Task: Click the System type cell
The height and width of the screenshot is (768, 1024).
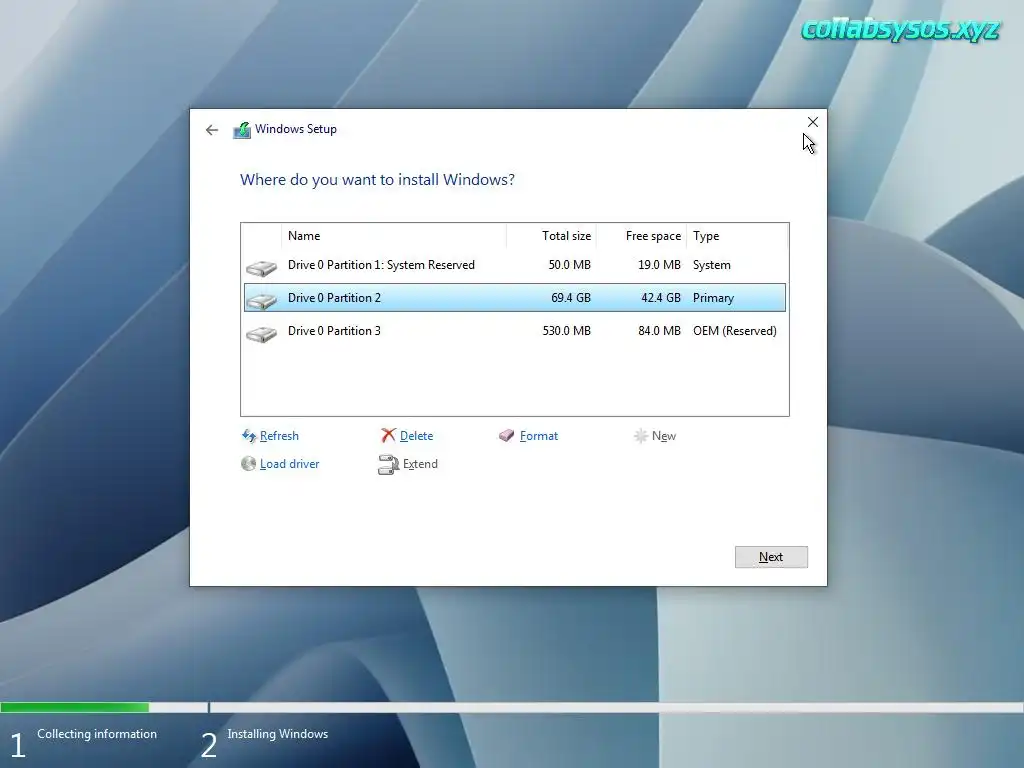Action: pos(712,264)
